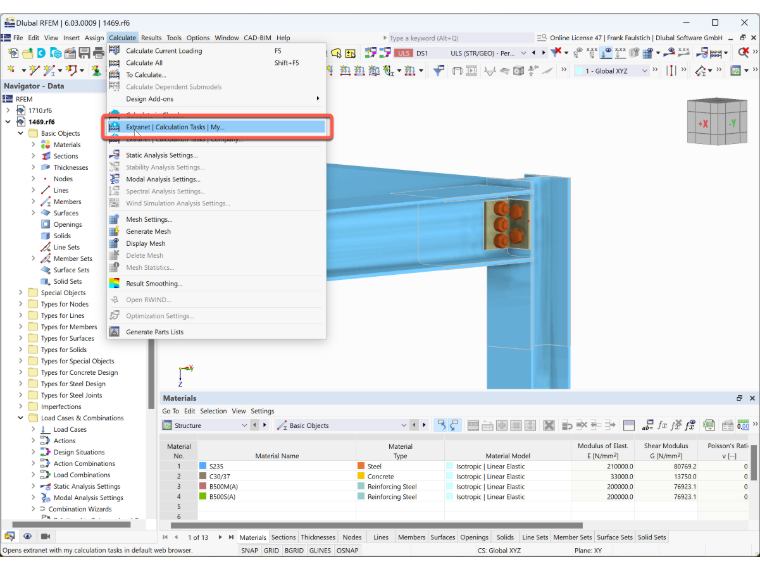Click the yellow comment bubble toolbar icon
Screen dimensions: 760x570
pyautogui.click(x=336, y=53)
